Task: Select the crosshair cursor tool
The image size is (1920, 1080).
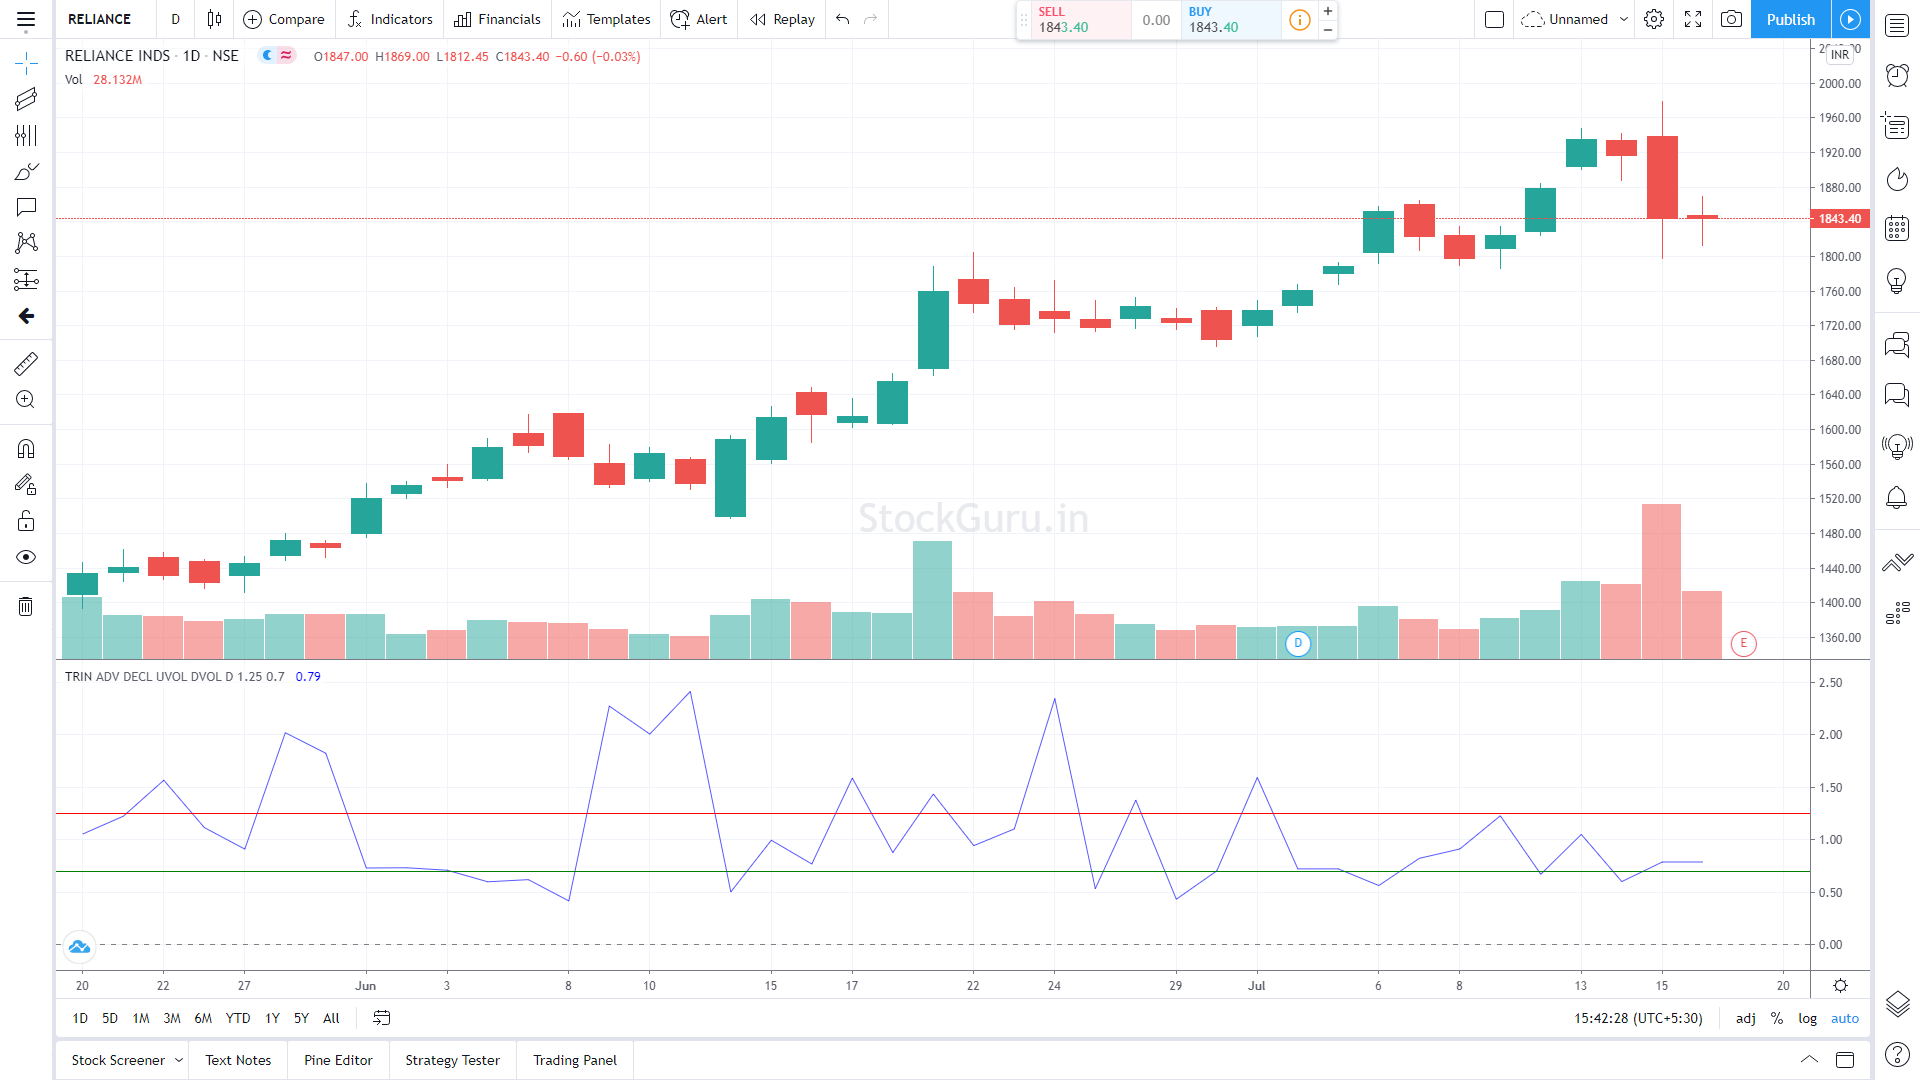Action: [26, 63]
